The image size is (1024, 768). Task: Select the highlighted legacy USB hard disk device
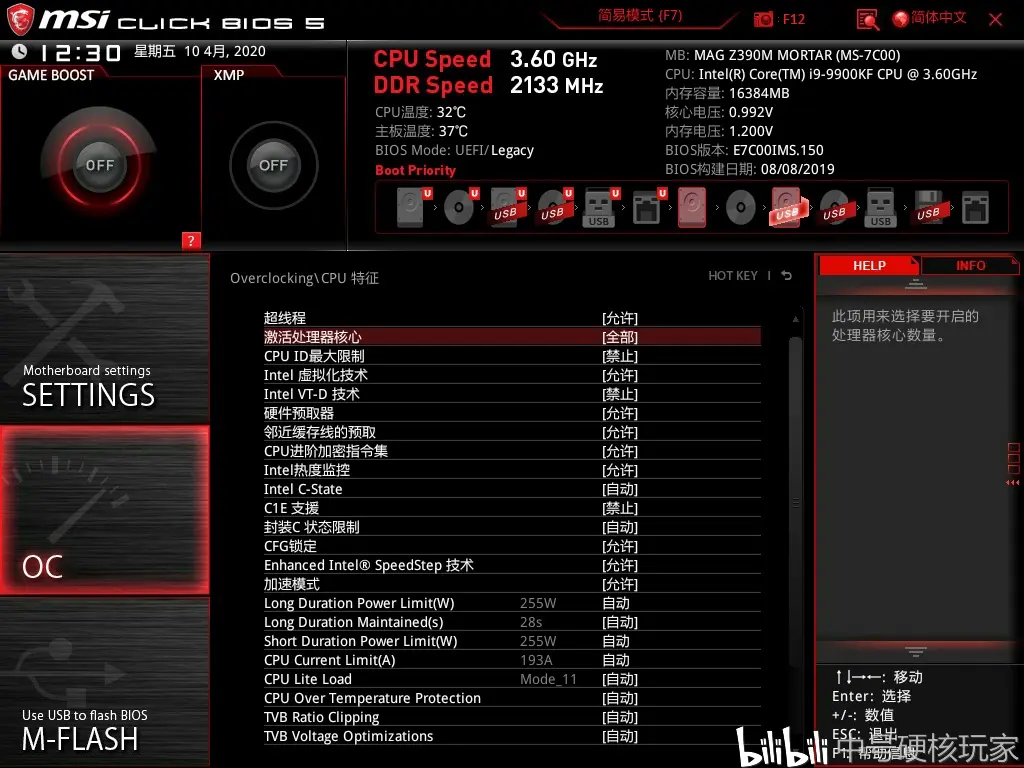pos(789,207)
